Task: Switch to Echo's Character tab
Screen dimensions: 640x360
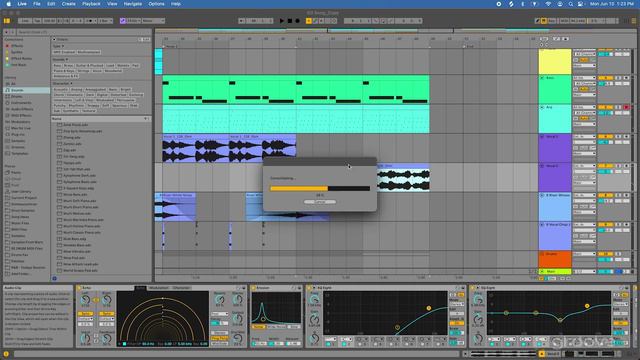Action: coord(181,288)
